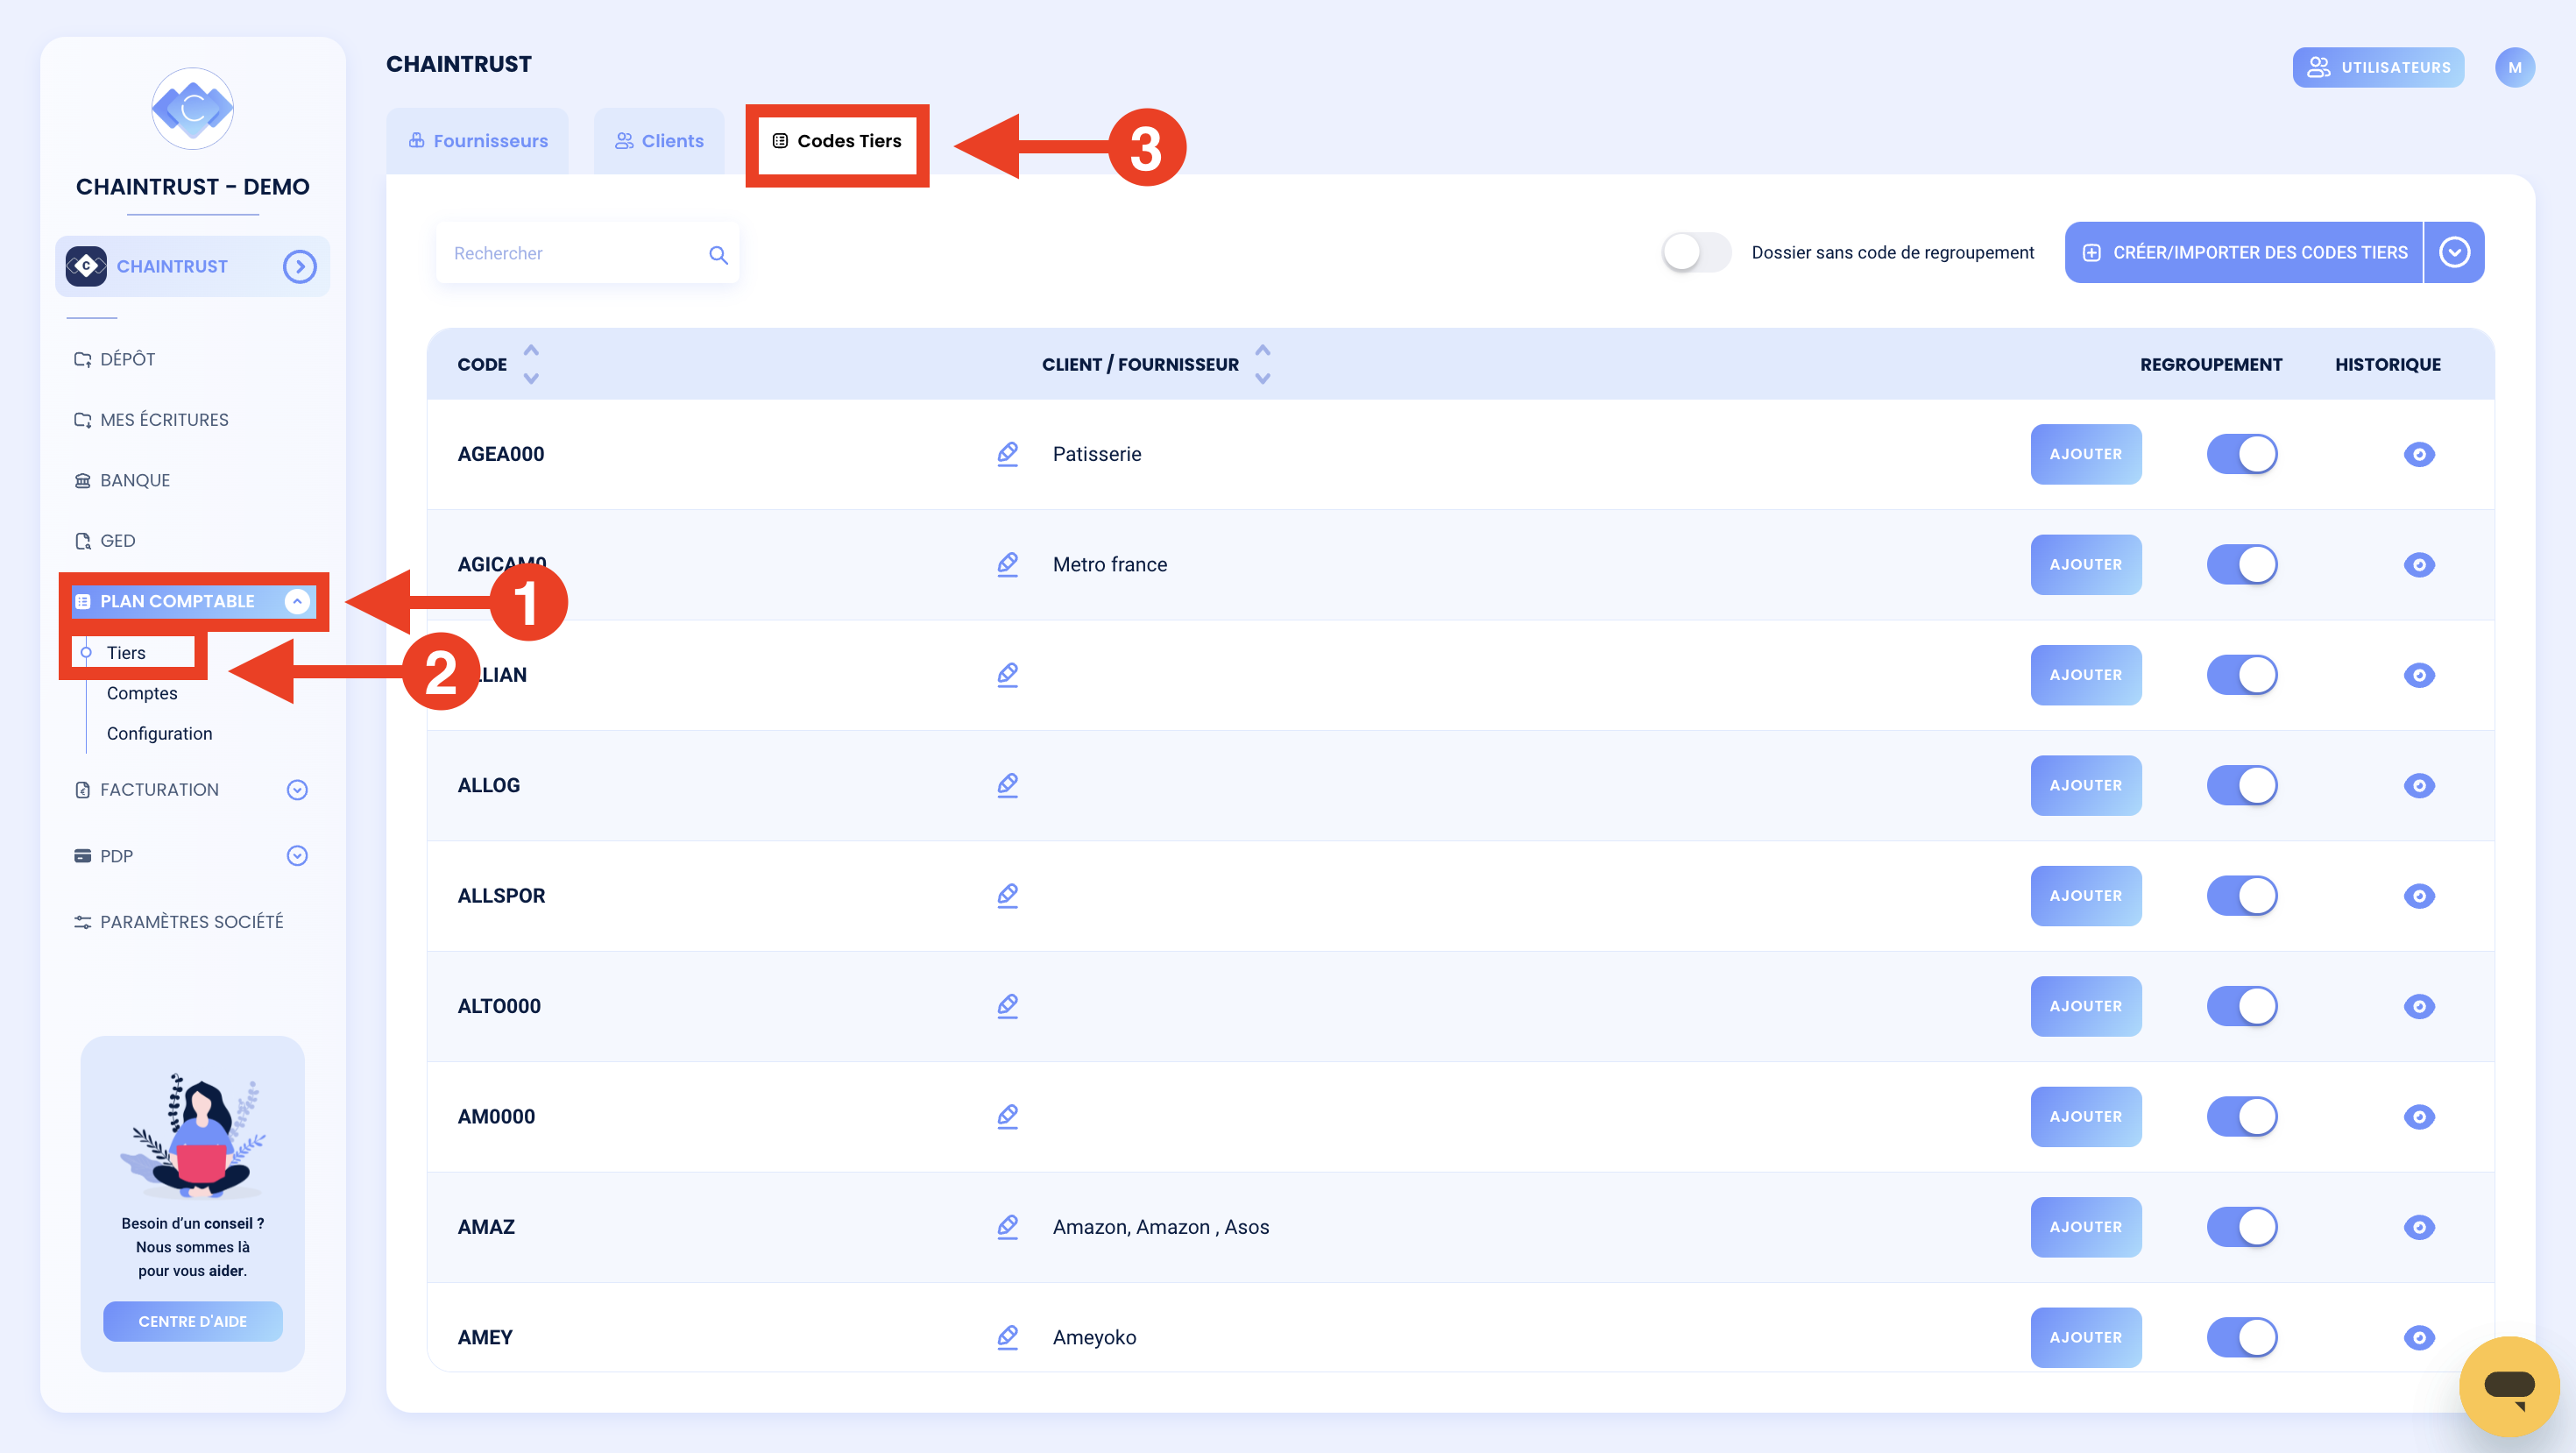Click the edit pencil icon for ALLOG
Image resolution: width=2576 pixels, height=1453 pixels.
pos(1007,785)
